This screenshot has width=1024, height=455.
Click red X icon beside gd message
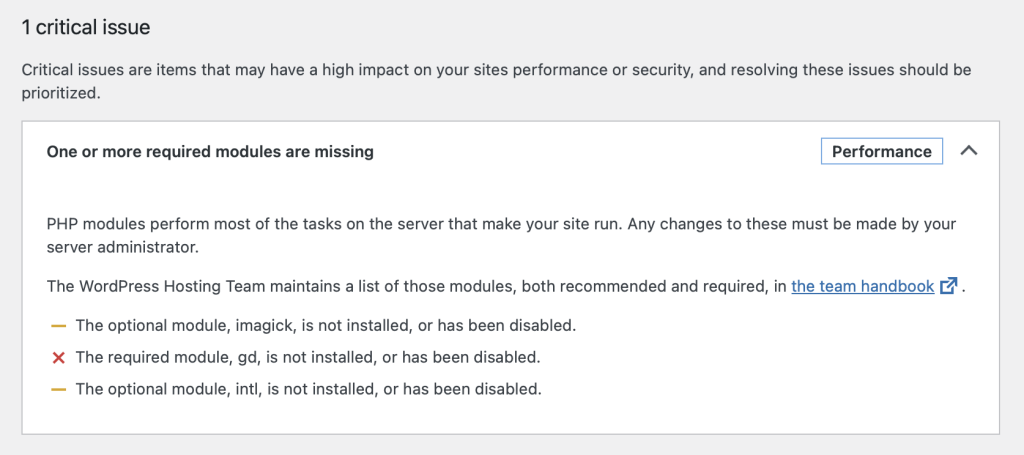58,358
